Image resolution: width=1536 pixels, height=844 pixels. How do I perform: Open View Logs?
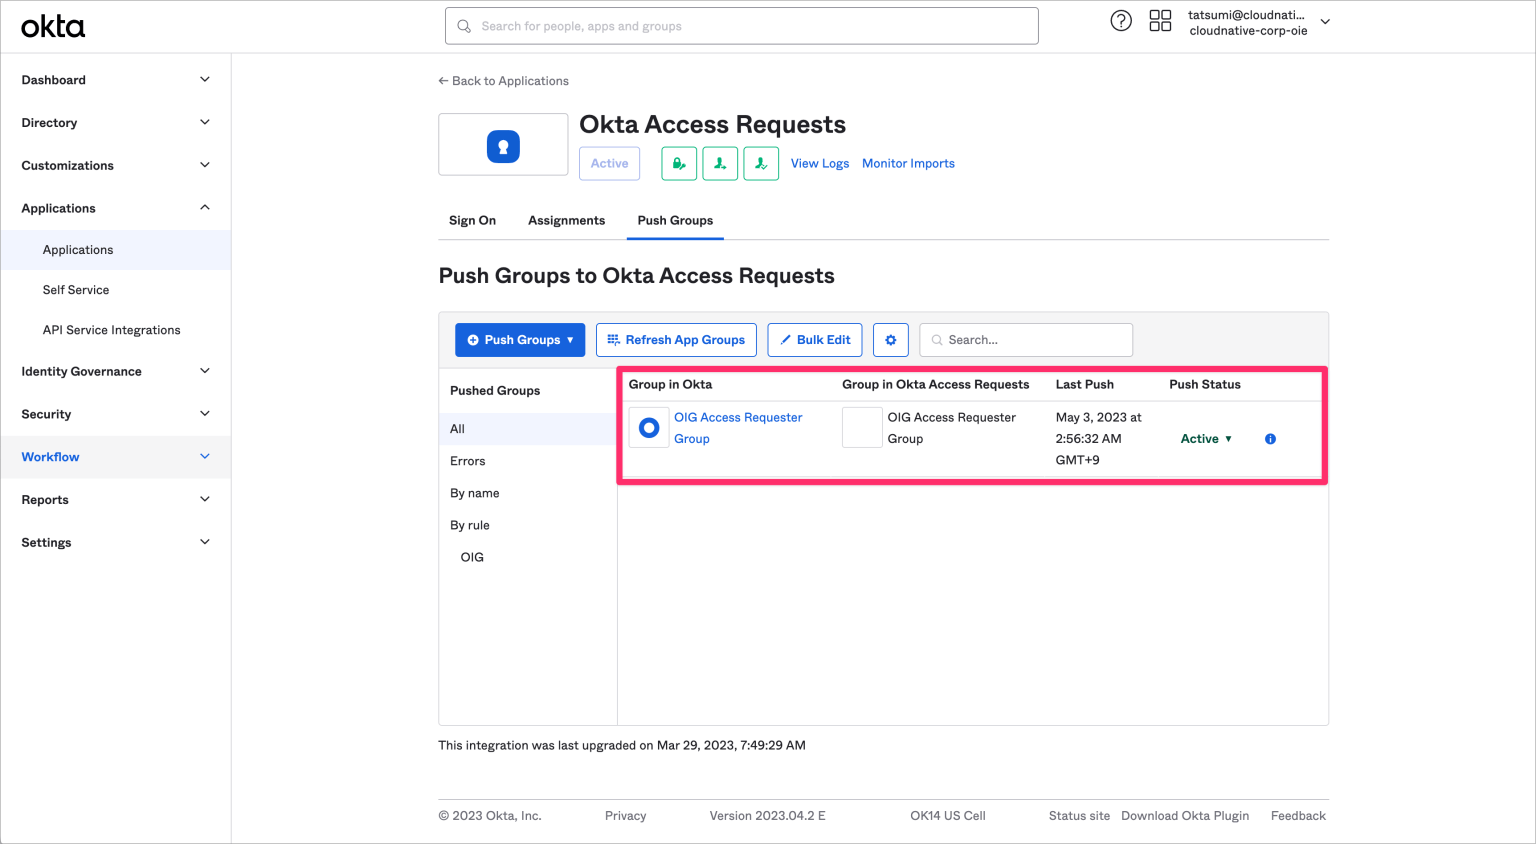pos(819,163)
